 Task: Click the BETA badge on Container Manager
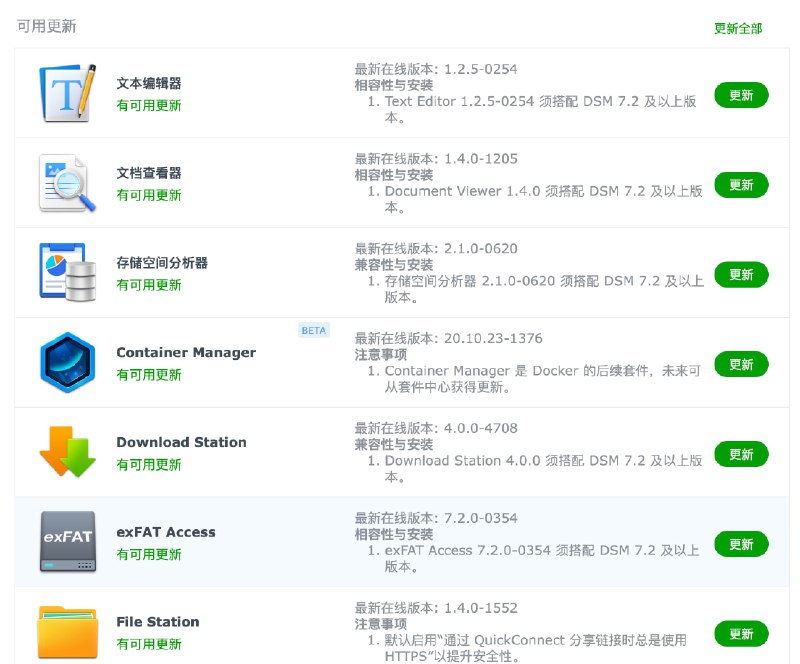(x=313, y=330)
